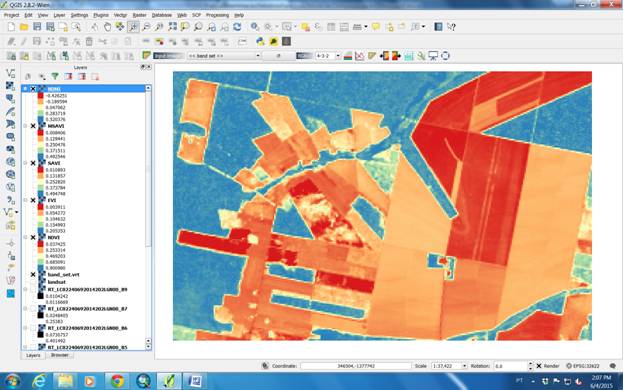Collapse the SAVI layer tree node

25,163
